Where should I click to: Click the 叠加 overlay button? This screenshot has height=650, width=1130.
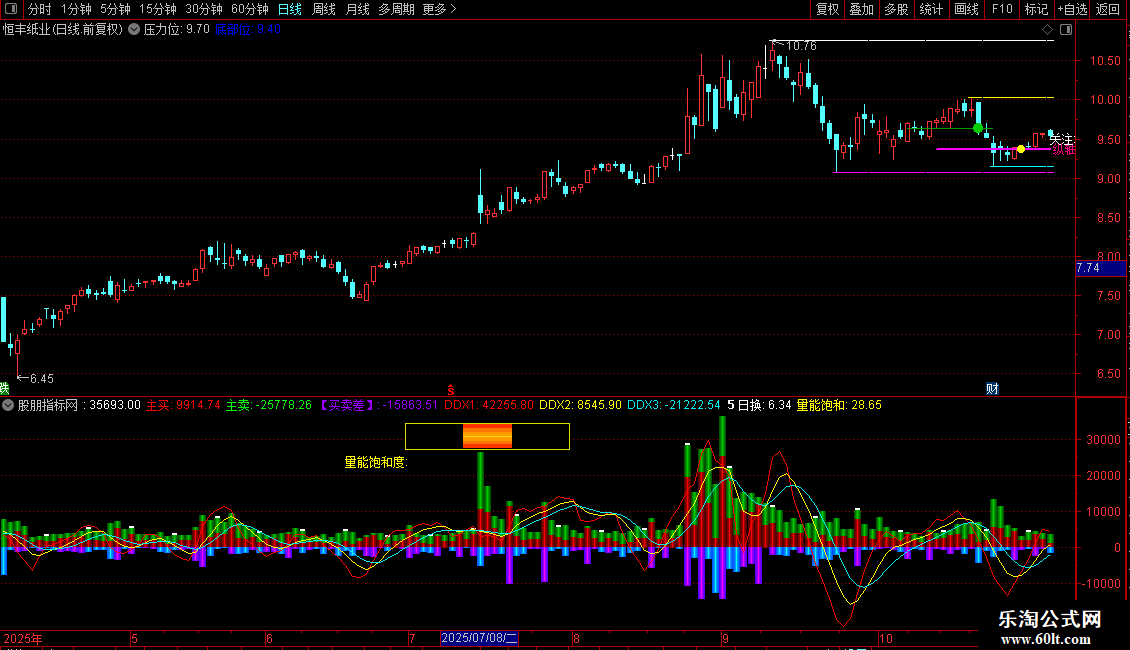coord(862,9)
